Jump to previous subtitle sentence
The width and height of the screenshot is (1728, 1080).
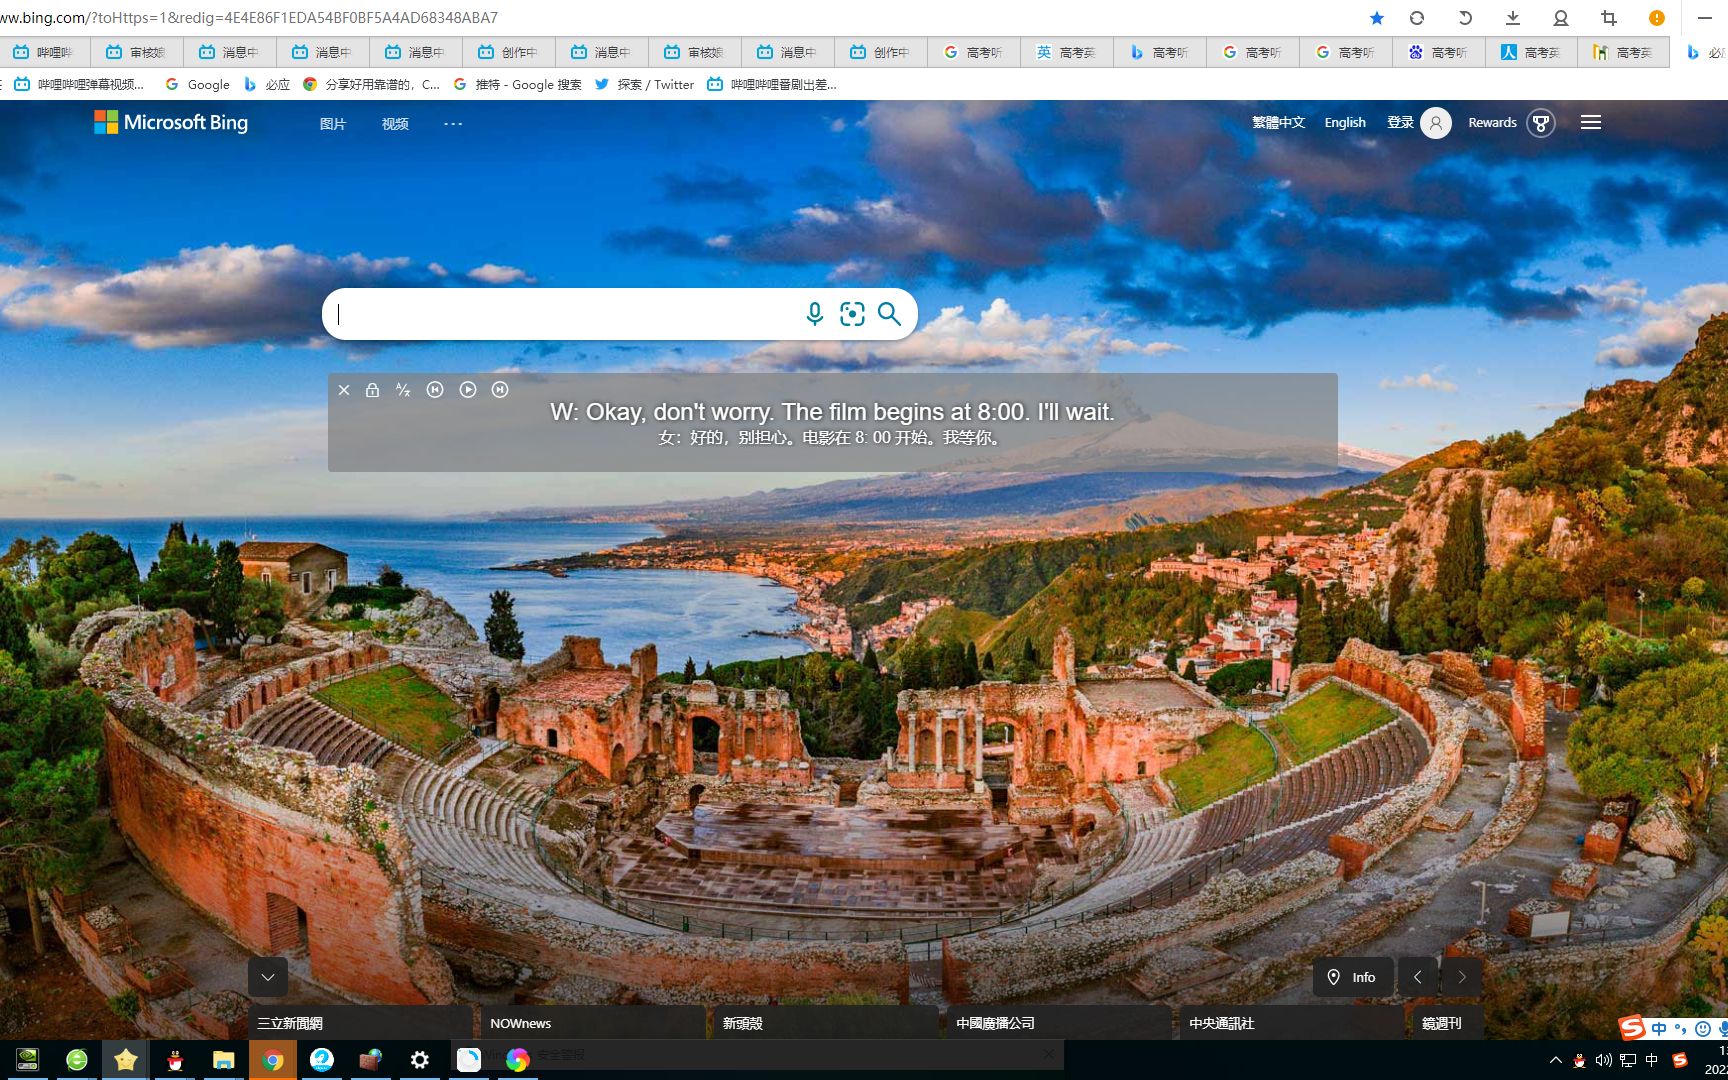coord(435,390)
